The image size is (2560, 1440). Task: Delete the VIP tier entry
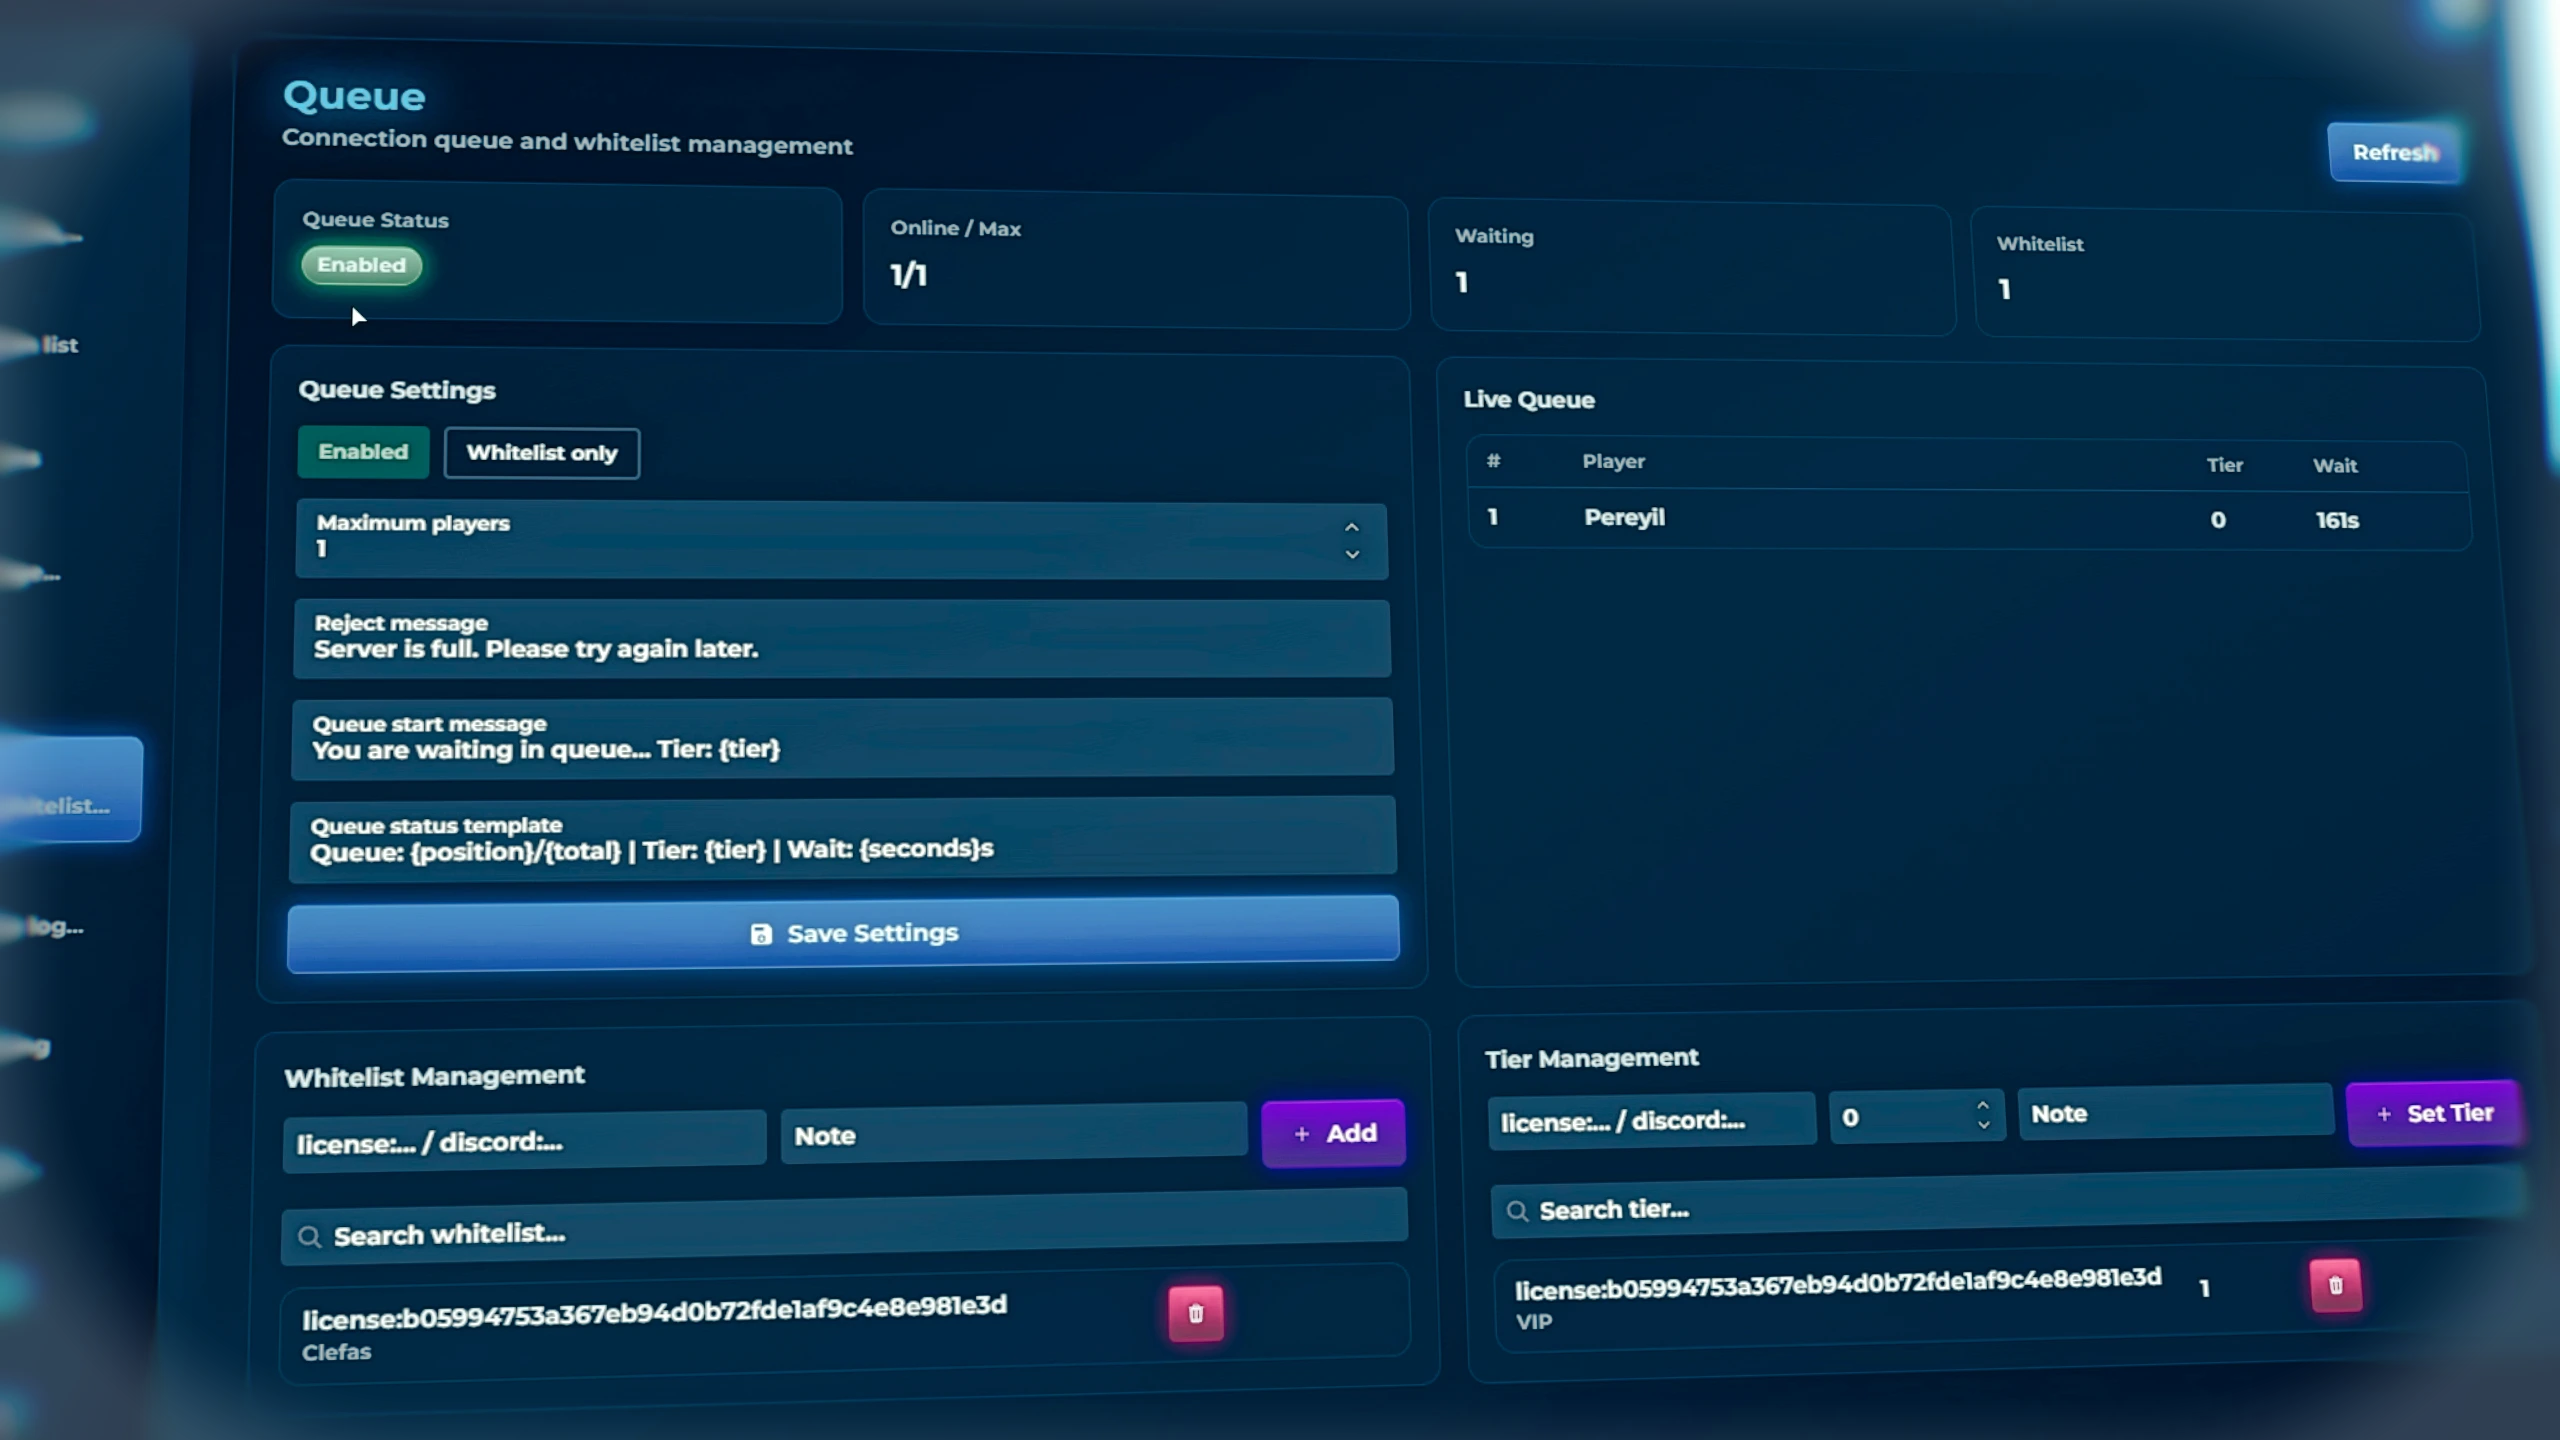point(2336,1285)
